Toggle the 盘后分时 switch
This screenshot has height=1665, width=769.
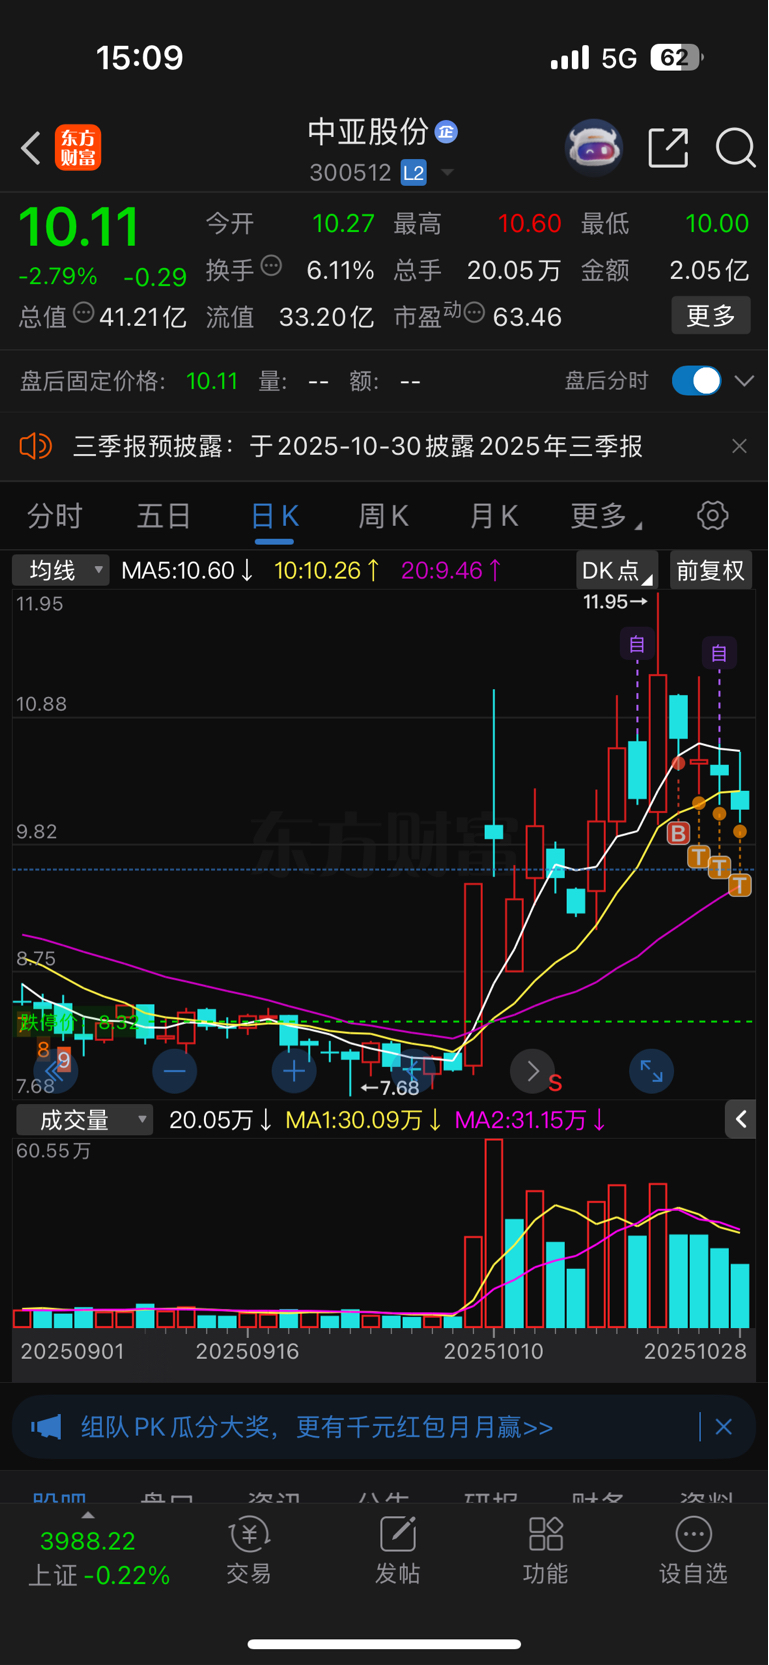(696, 381)
